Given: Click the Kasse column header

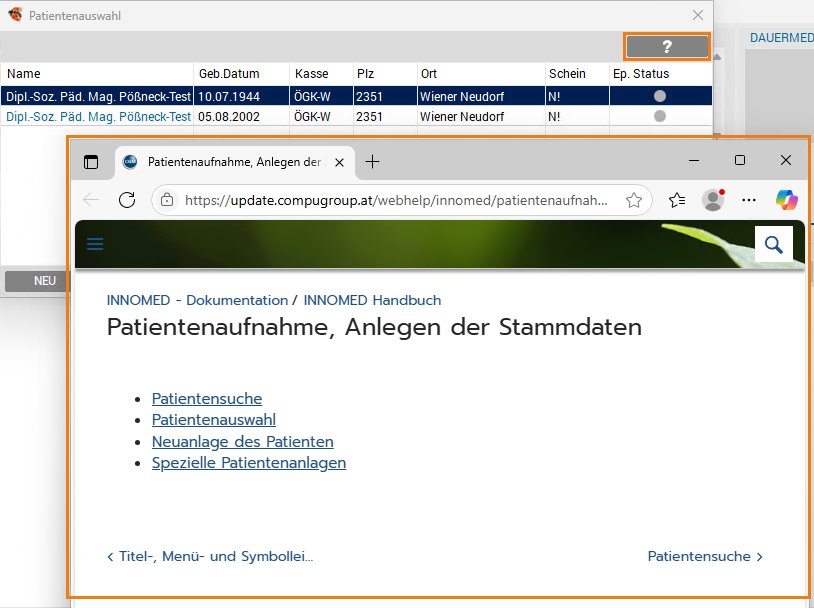Looking at the screenshot, I should click(321, 74).
